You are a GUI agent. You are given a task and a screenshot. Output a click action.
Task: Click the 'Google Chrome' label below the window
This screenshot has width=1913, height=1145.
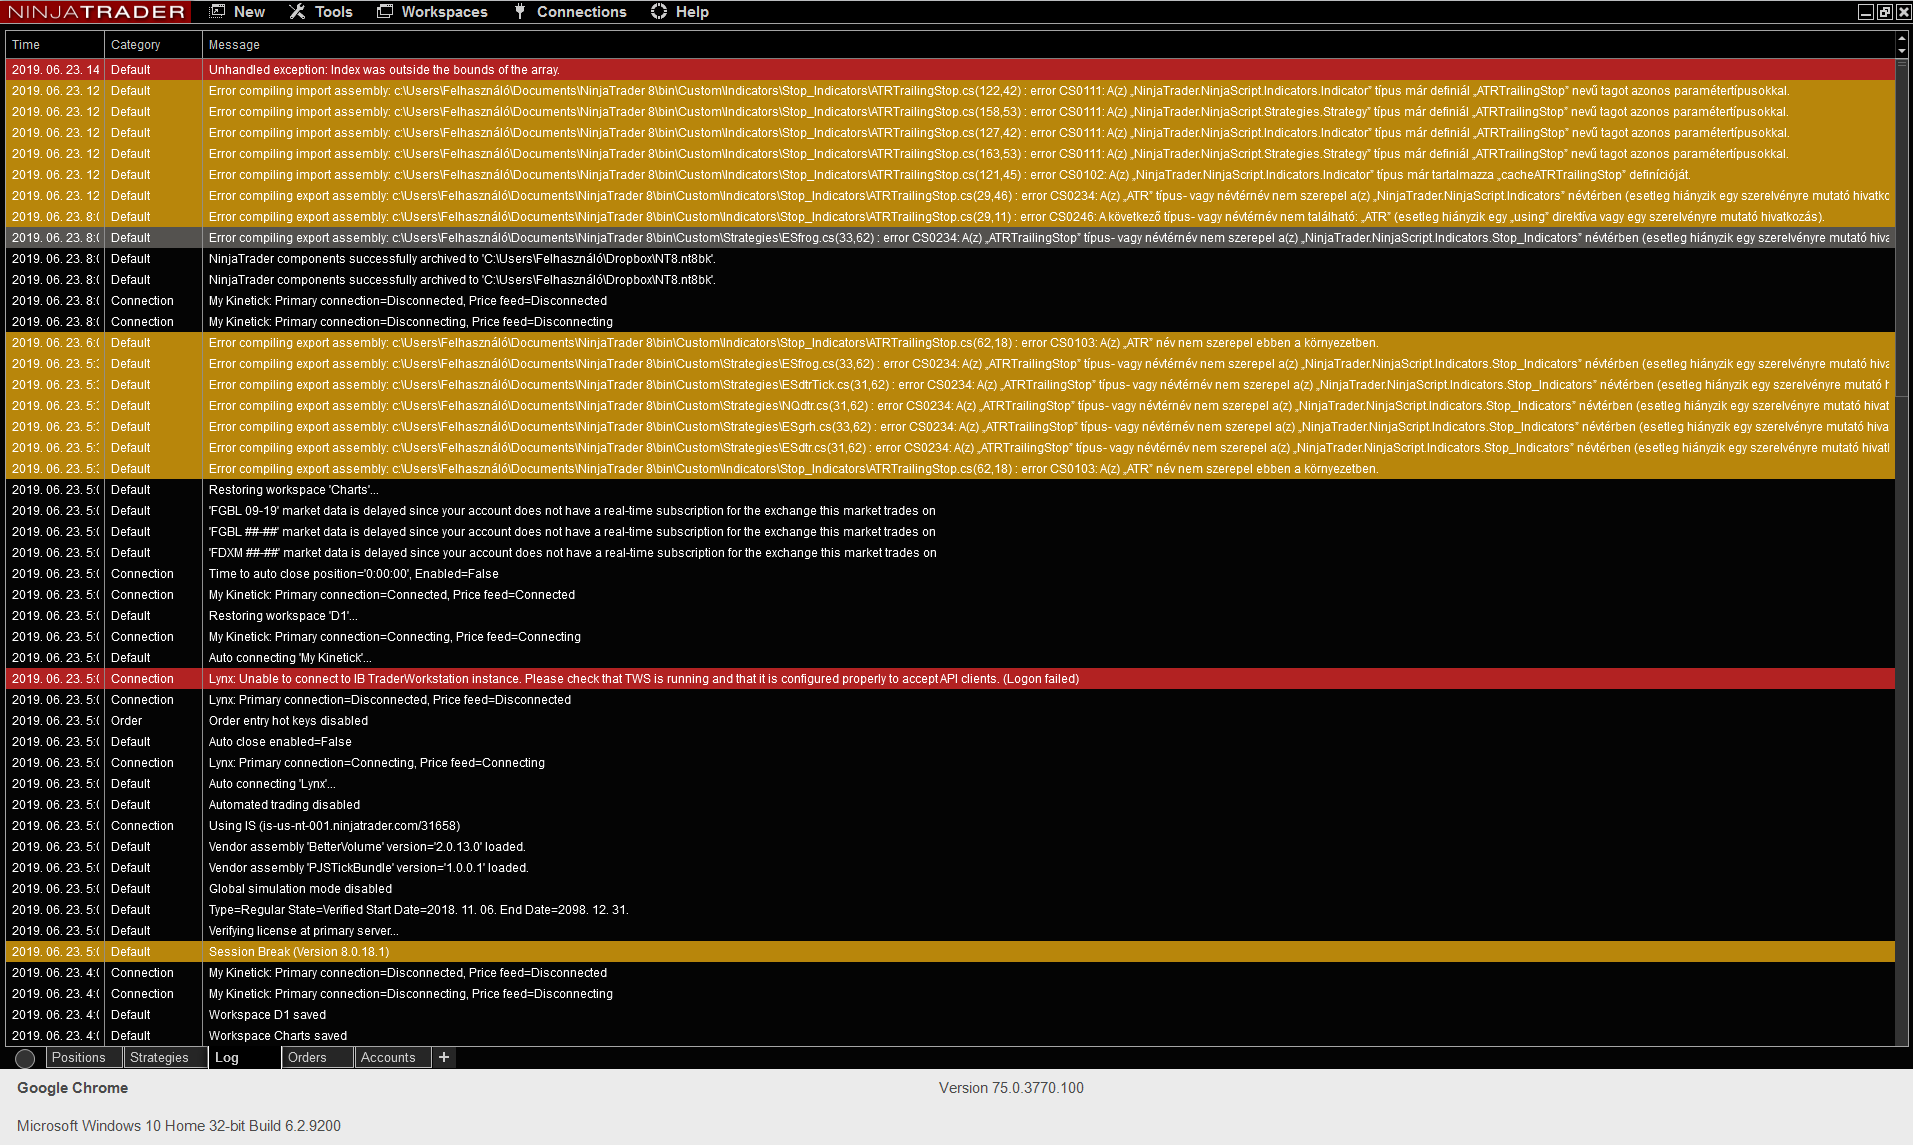tap(72, 1088)
